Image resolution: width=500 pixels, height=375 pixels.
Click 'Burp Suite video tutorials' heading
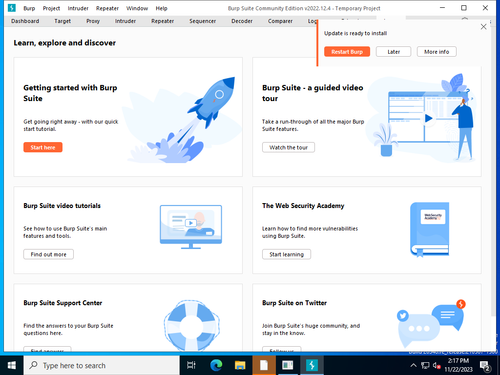62,206
